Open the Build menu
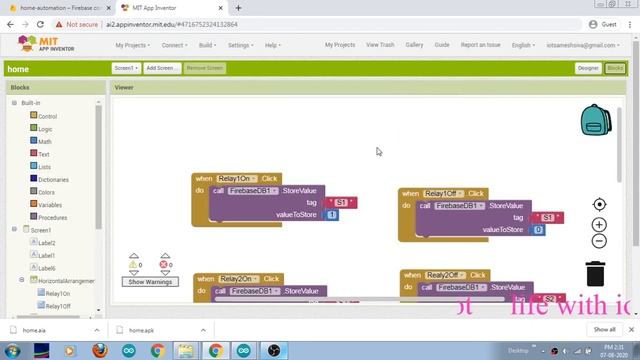This screenshot has width=640, height=360. coord(208,45)
